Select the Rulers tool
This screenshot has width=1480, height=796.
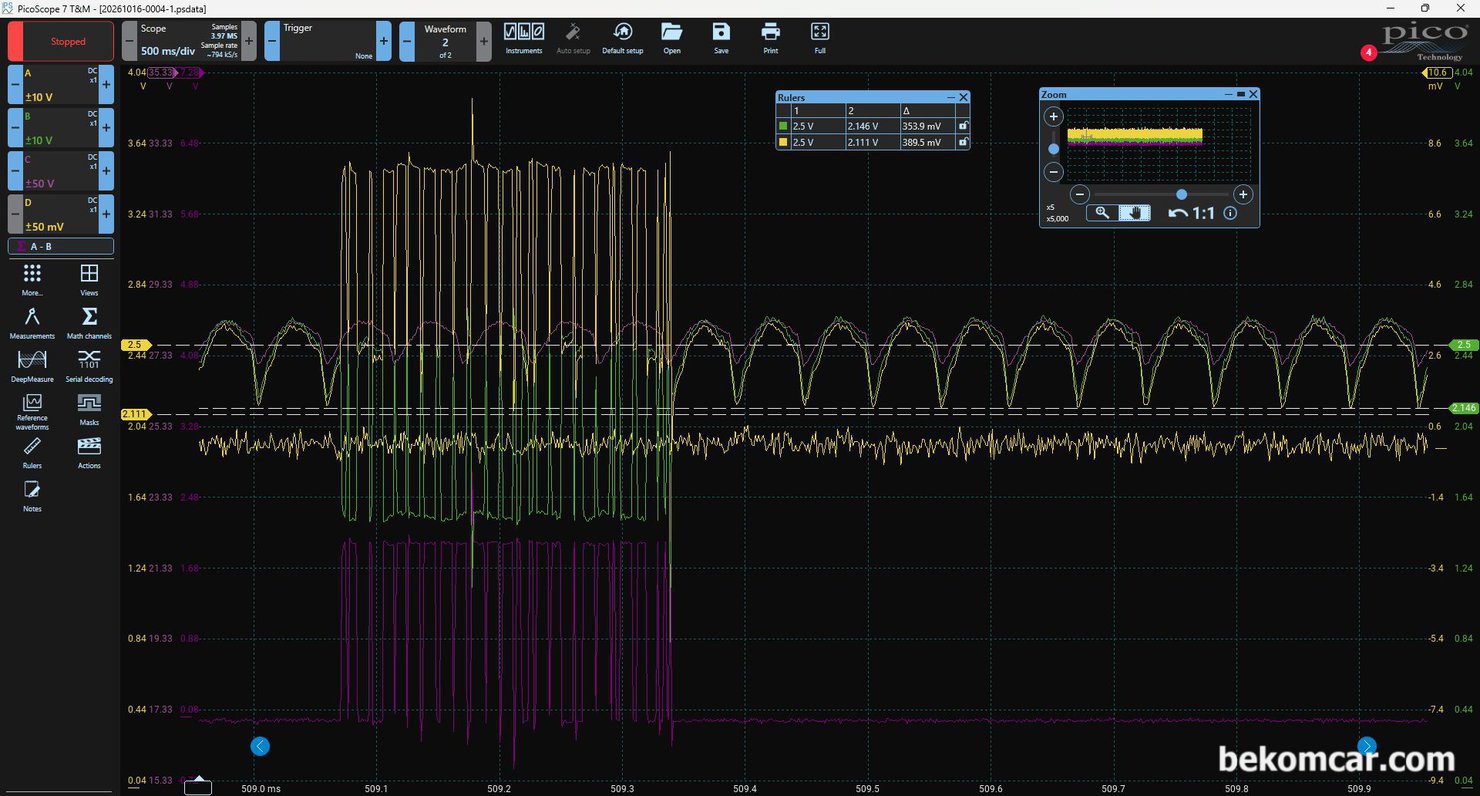tap(32, 453)
